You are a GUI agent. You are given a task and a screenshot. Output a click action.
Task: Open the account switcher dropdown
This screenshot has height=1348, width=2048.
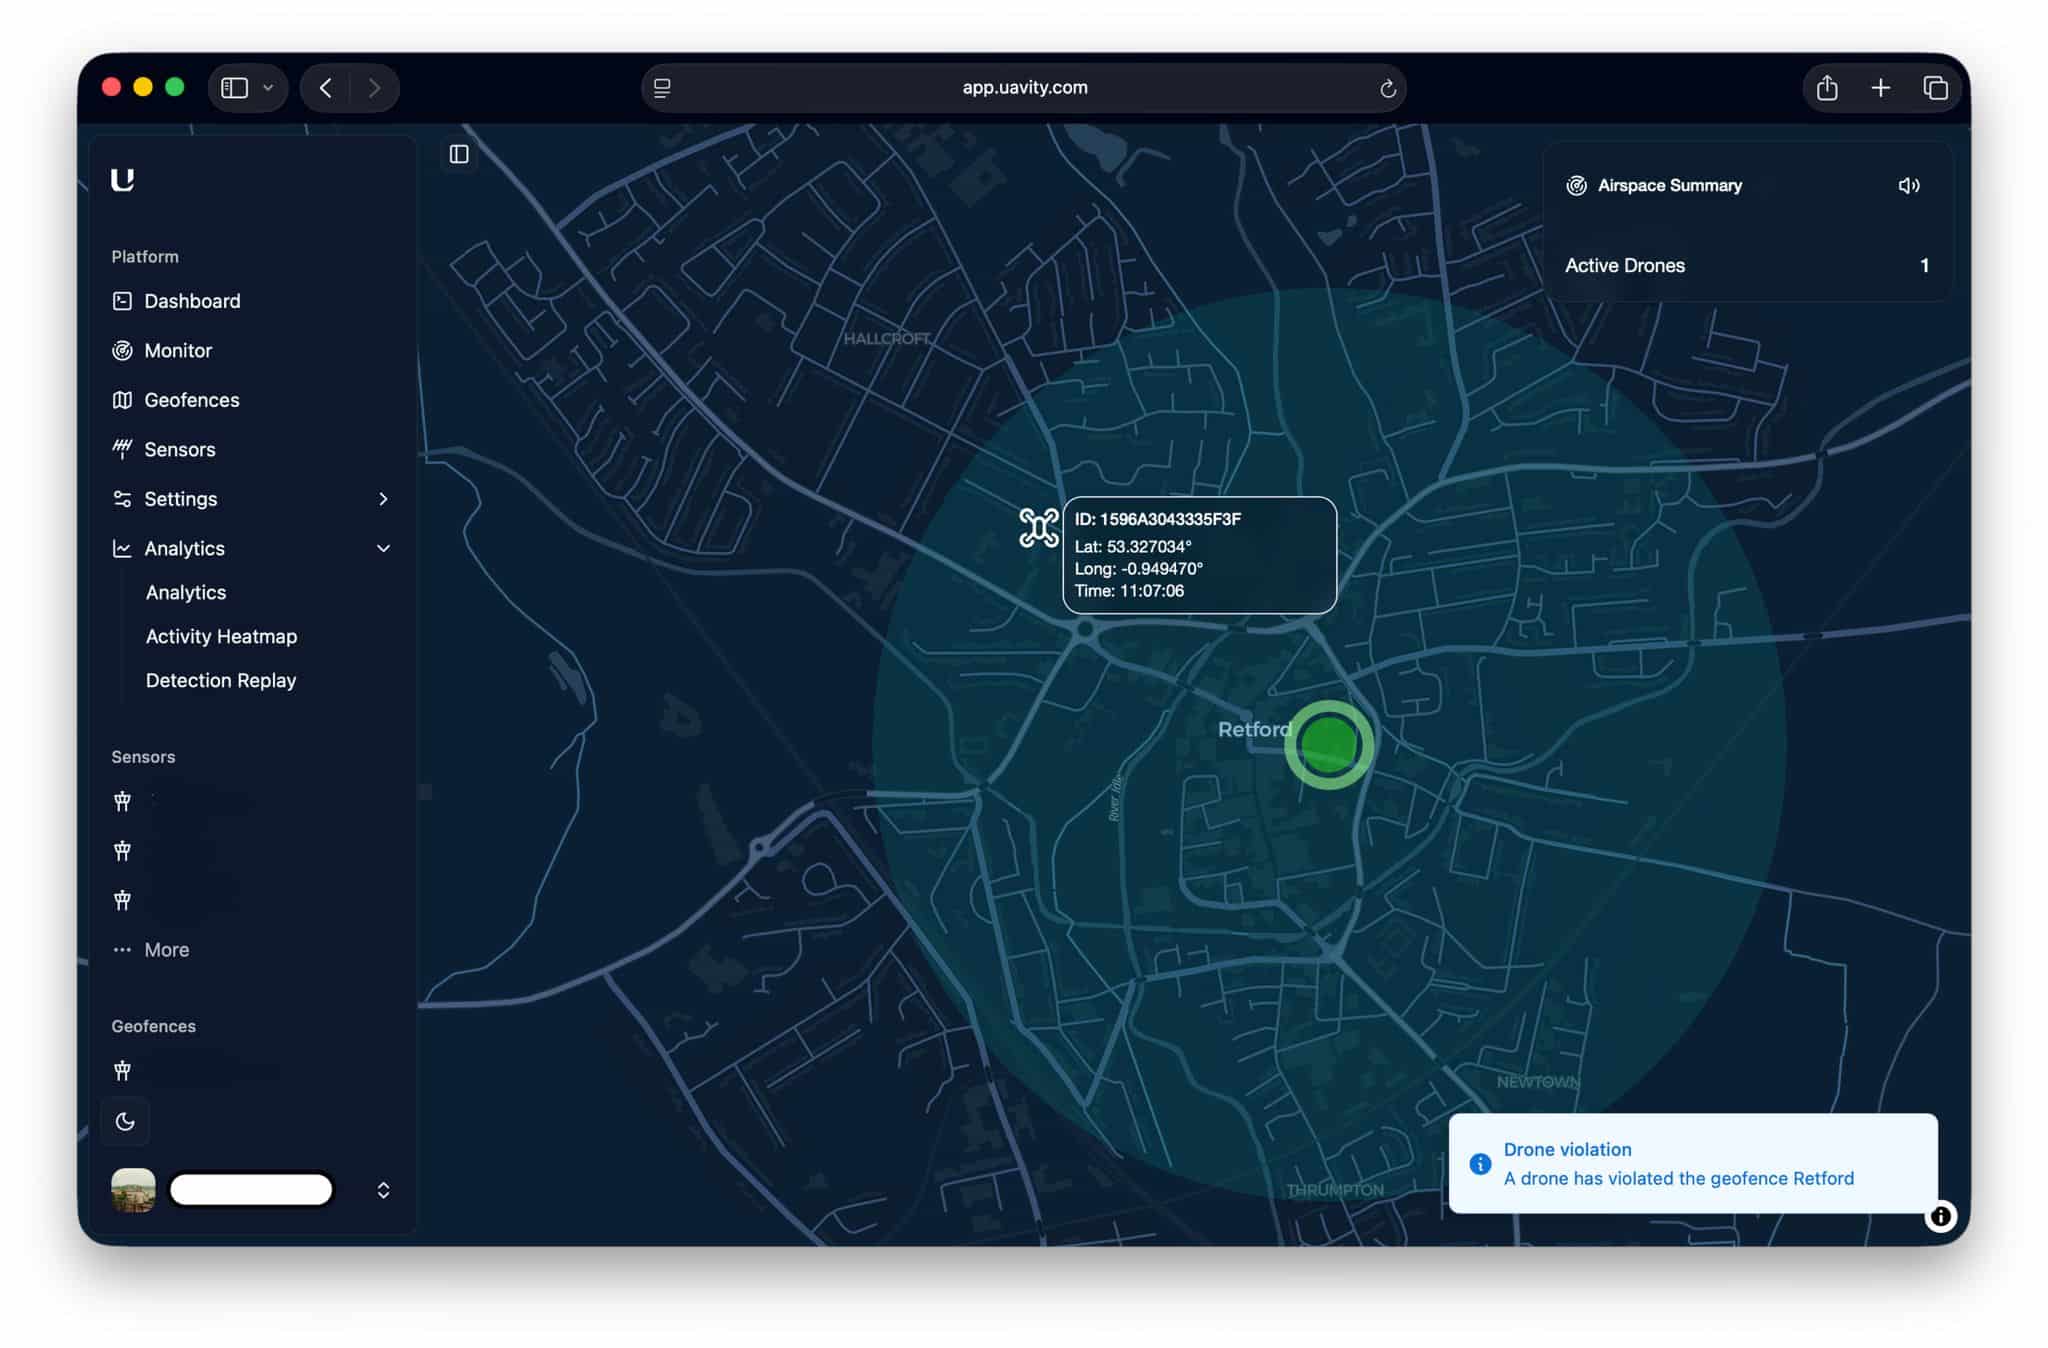point(383,1190)
